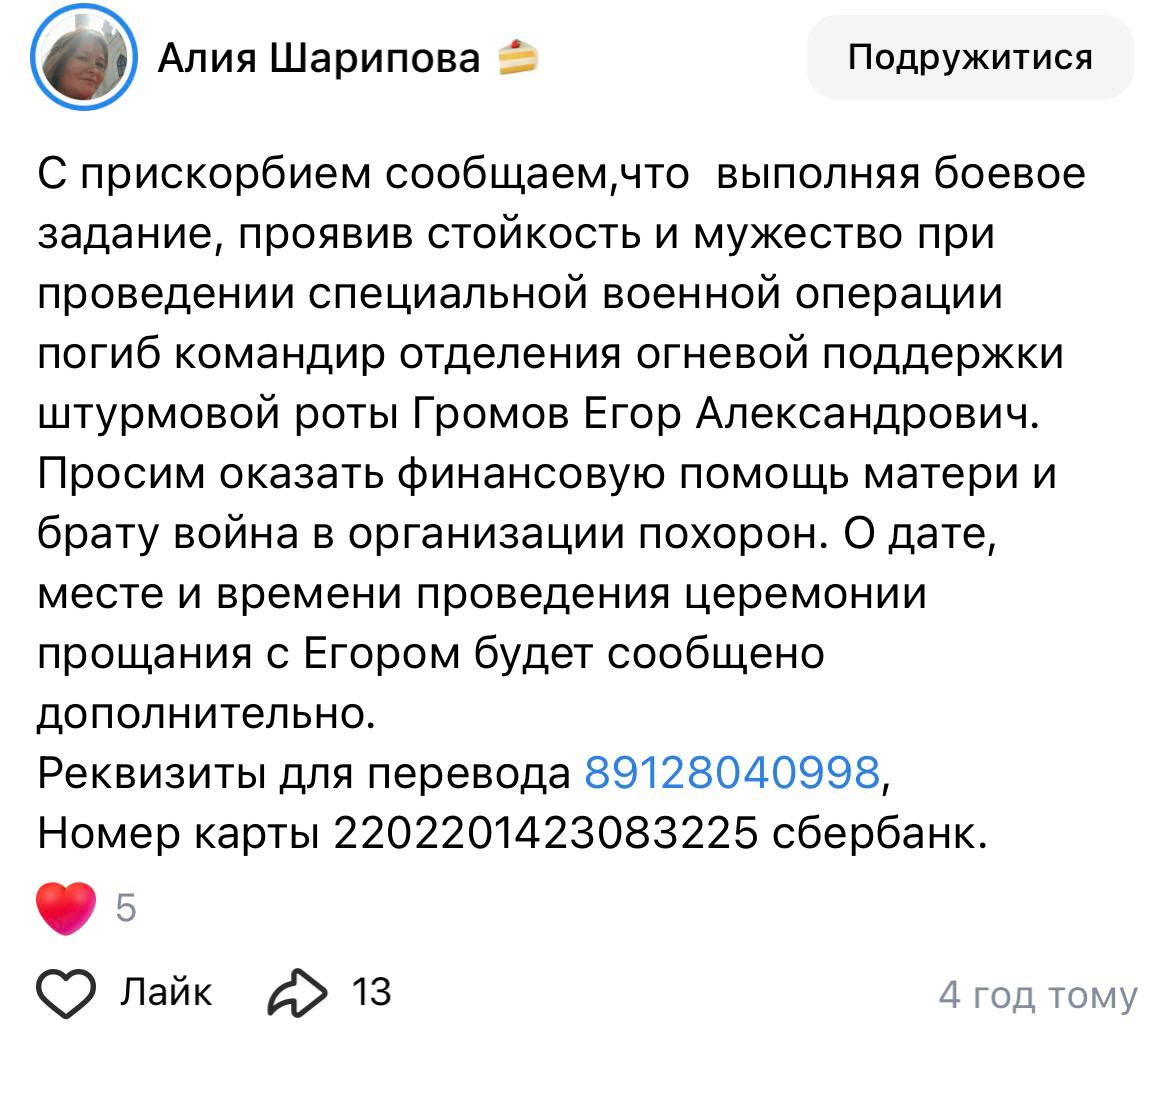The height and width of the screenshot is (1099, 1170).
Task: Click the author name Алия Шарипова
Action: tap(320, 59)
